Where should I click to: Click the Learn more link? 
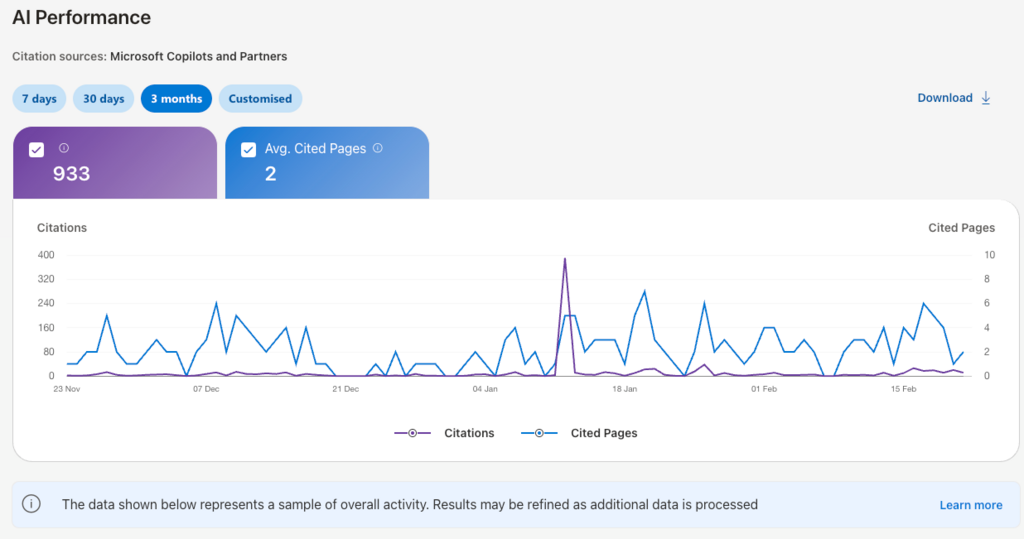(970, 505)
